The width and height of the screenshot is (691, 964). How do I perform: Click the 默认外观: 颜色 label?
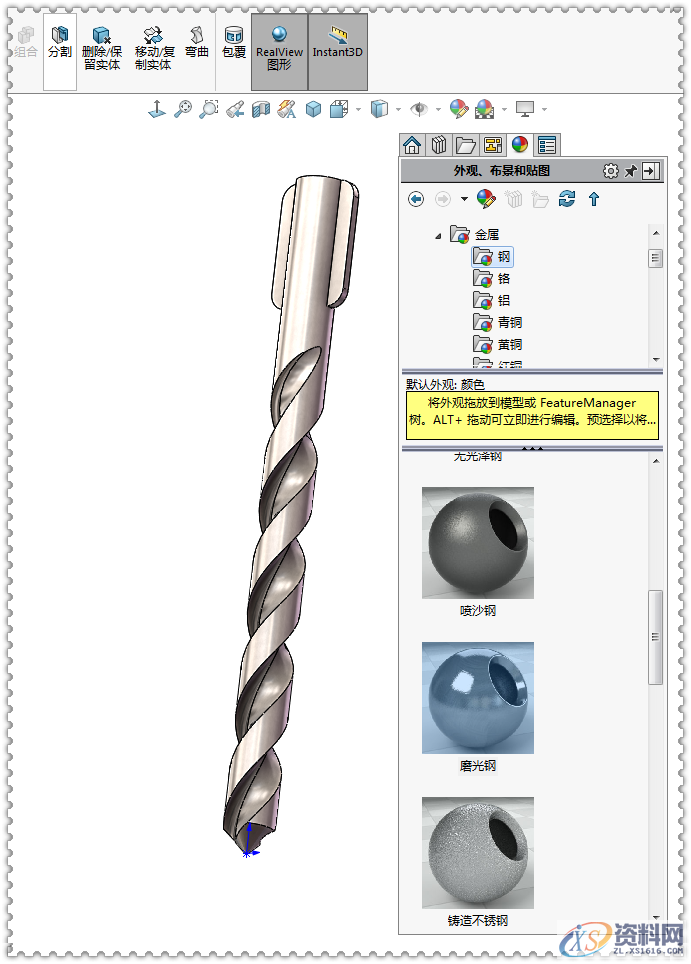[446, 385]
